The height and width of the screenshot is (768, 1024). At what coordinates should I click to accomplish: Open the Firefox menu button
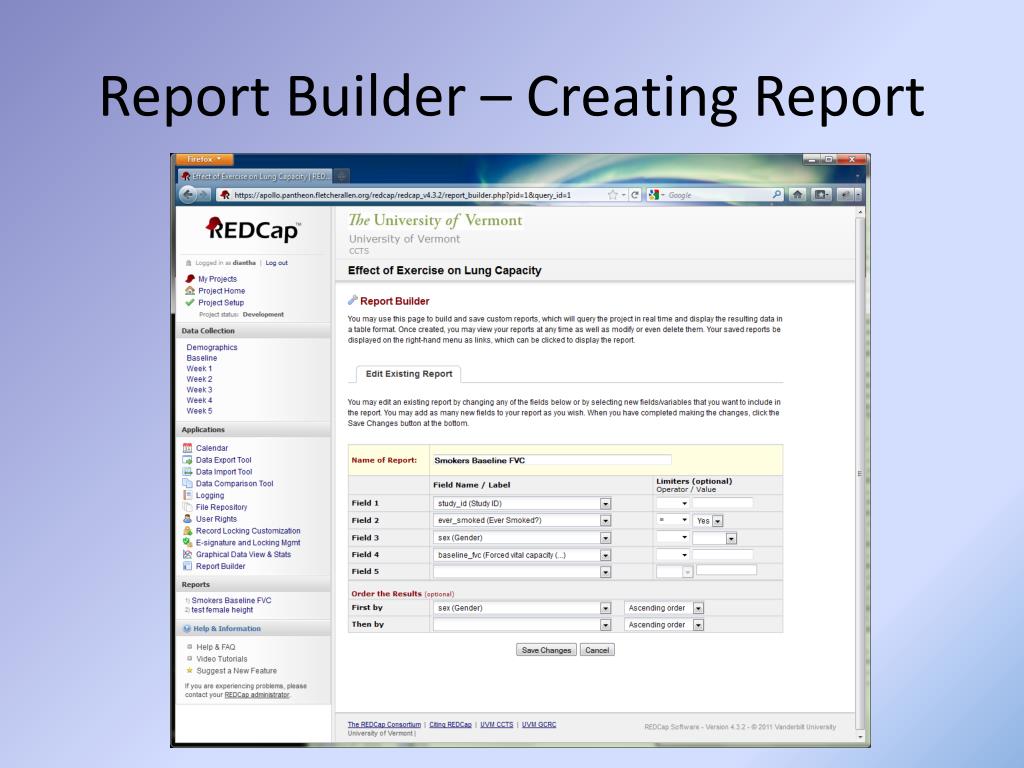(x=204, y=159)
